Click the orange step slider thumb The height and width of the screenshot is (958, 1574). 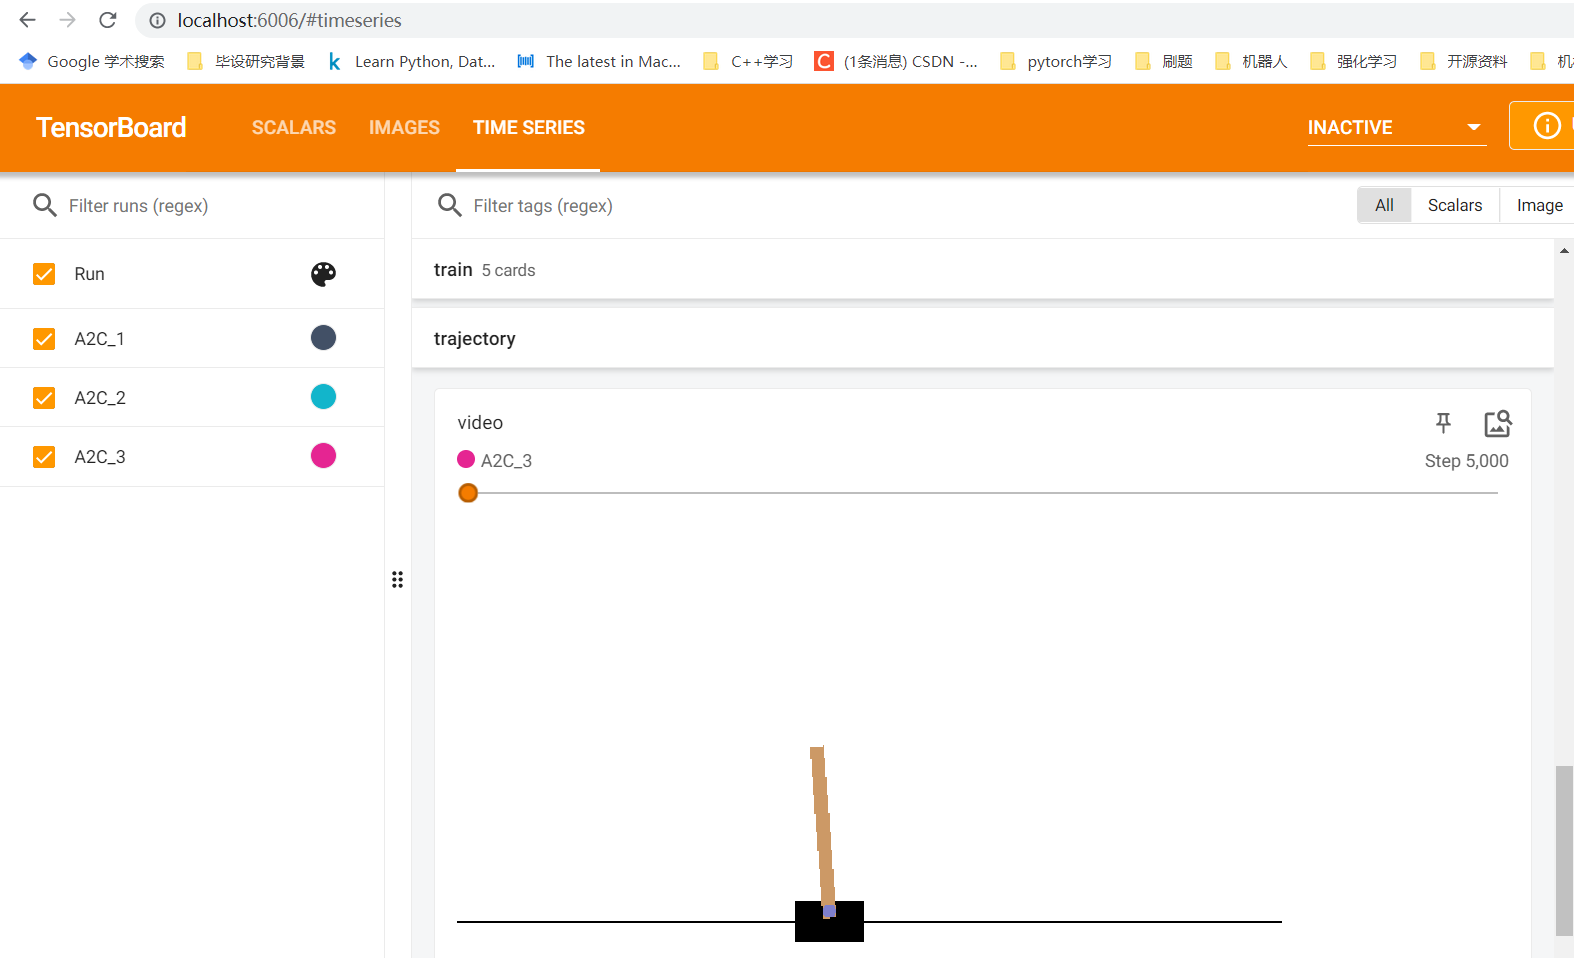[468, 493]
